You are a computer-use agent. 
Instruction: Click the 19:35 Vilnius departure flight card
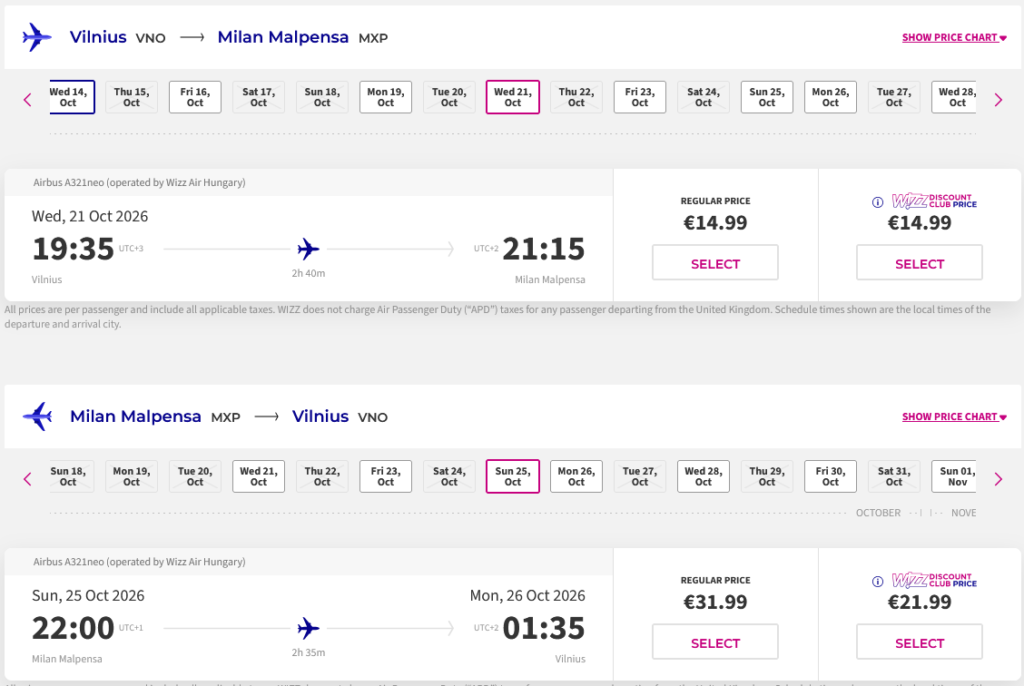point(308,248)
